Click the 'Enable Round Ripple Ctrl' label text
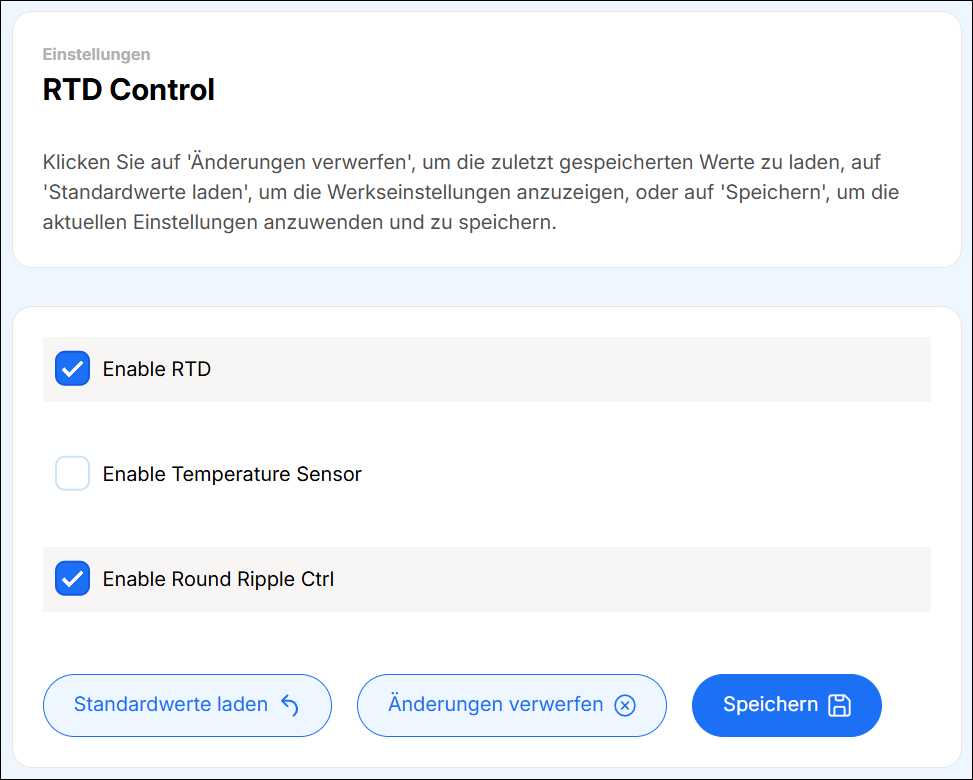The image size is (973, 780). 218,579
